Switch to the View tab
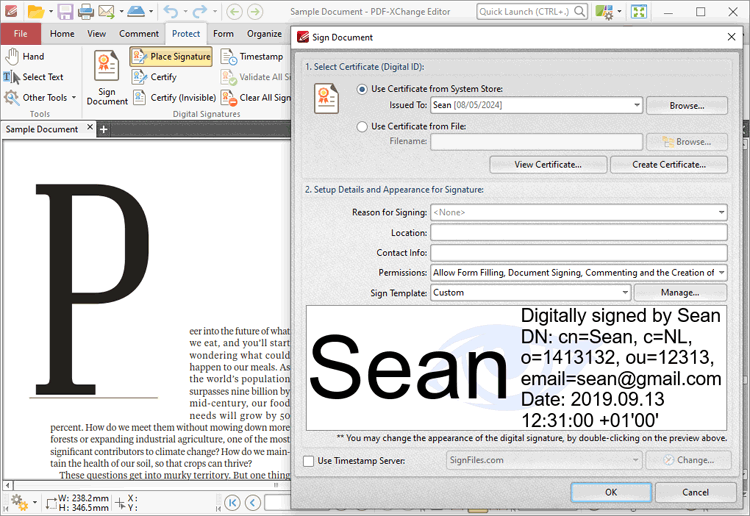This screenshot has width=750, height=516. (x=97, y=33)
